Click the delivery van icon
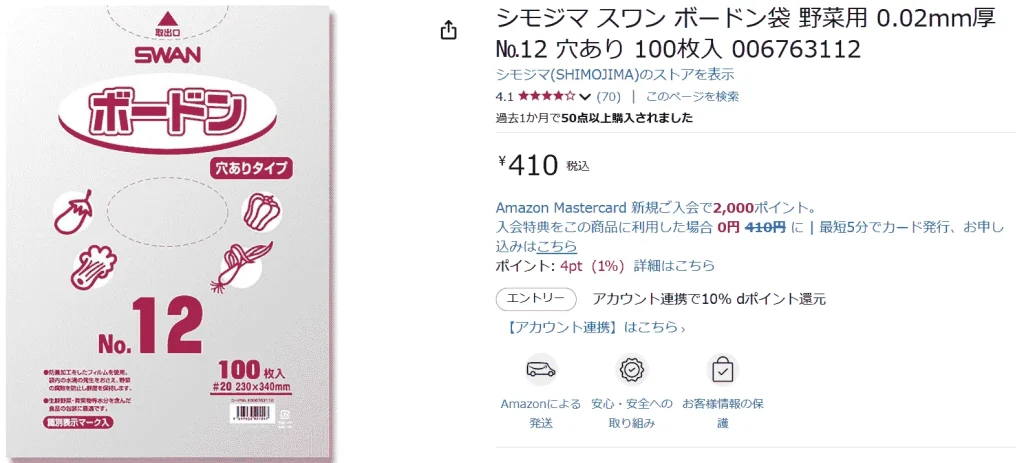Viewport: 1024px width, 463px height. click(541, 370)
